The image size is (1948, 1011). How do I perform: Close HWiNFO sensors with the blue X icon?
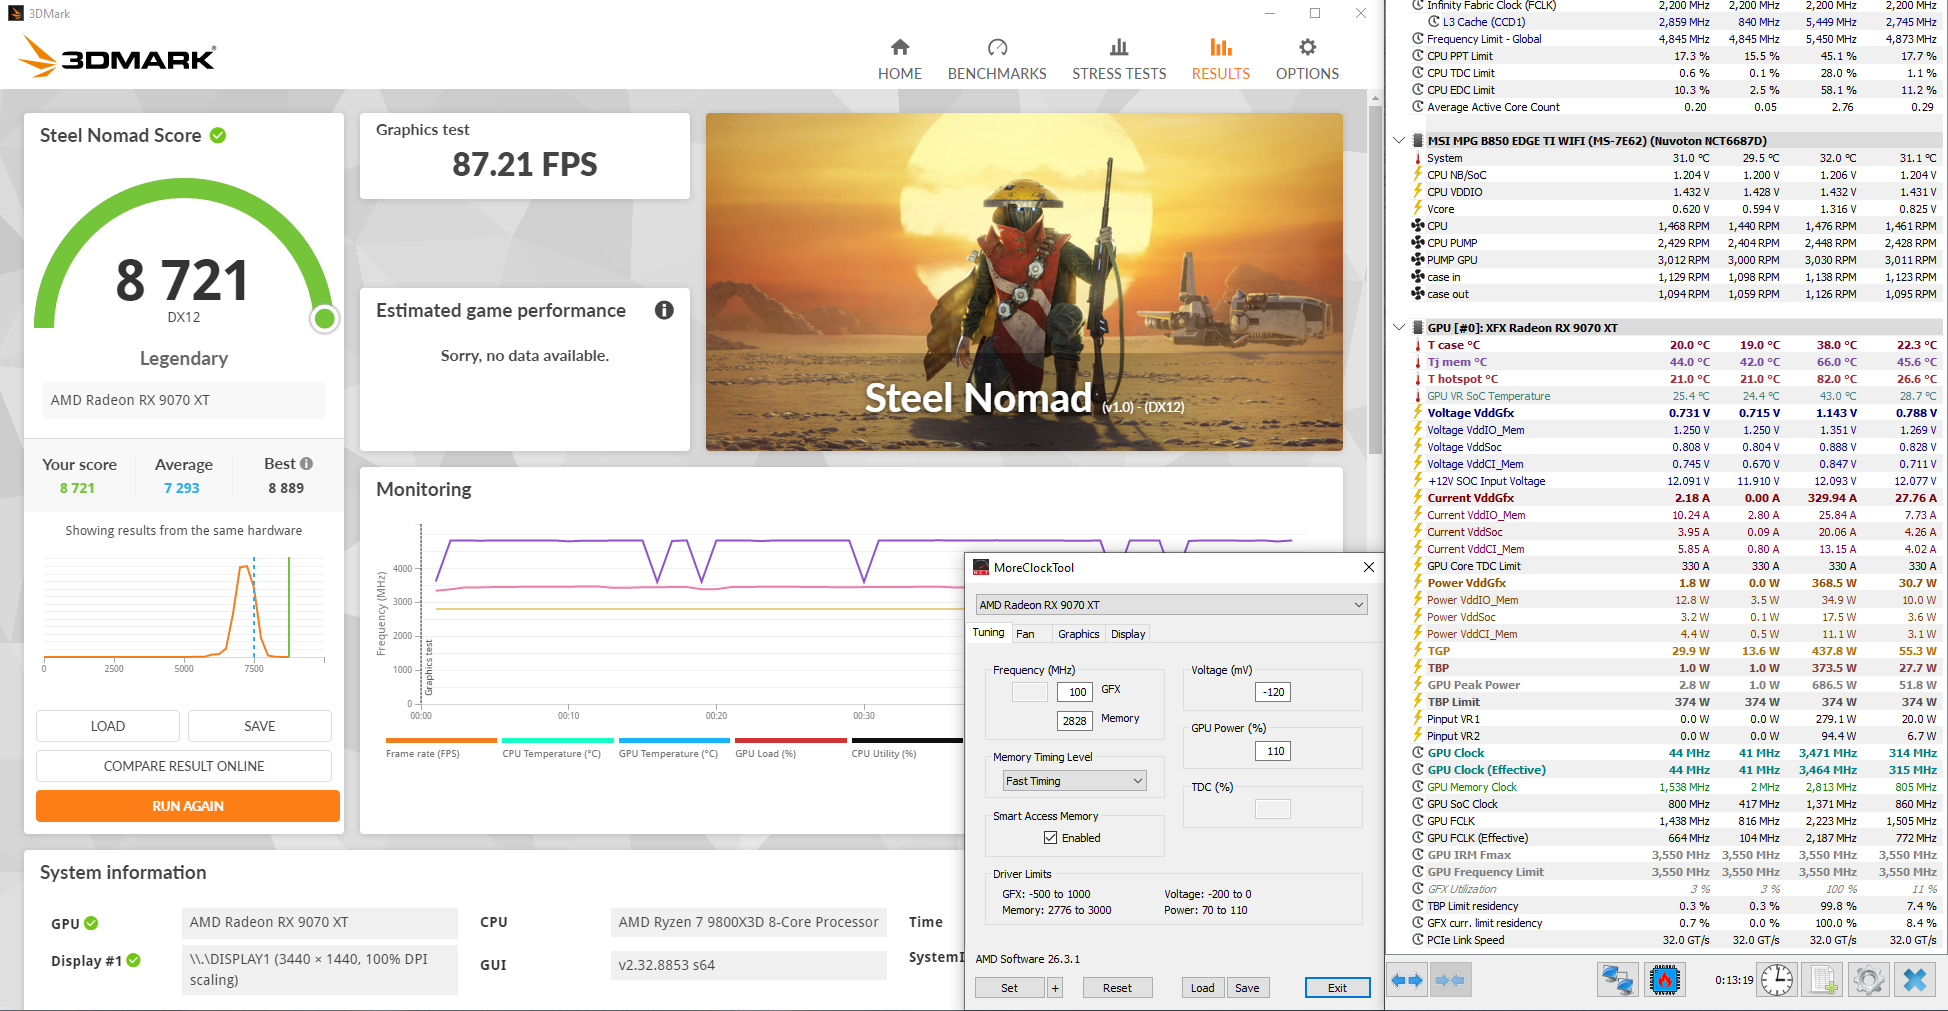coord(1915,980)
